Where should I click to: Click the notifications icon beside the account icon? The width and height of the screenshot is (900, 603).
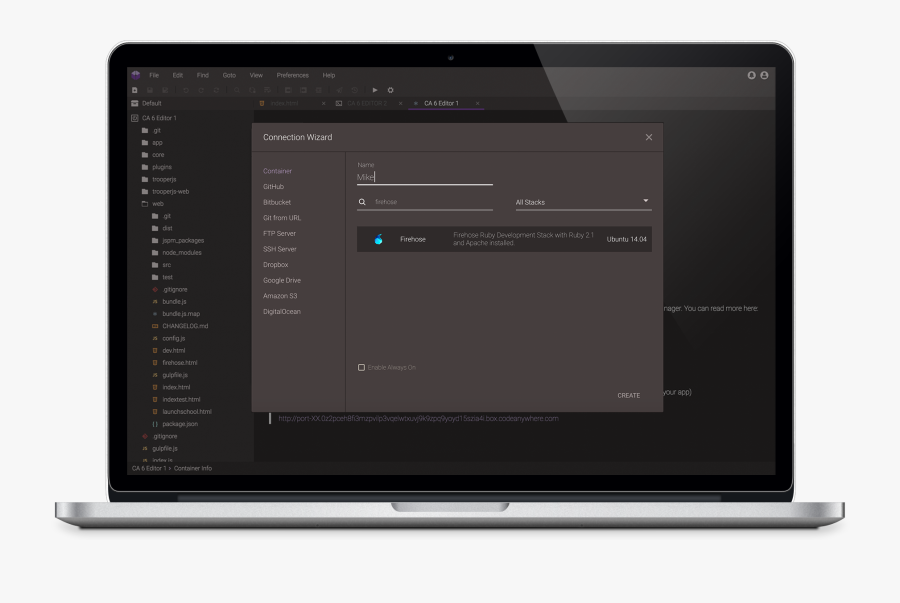752,75
